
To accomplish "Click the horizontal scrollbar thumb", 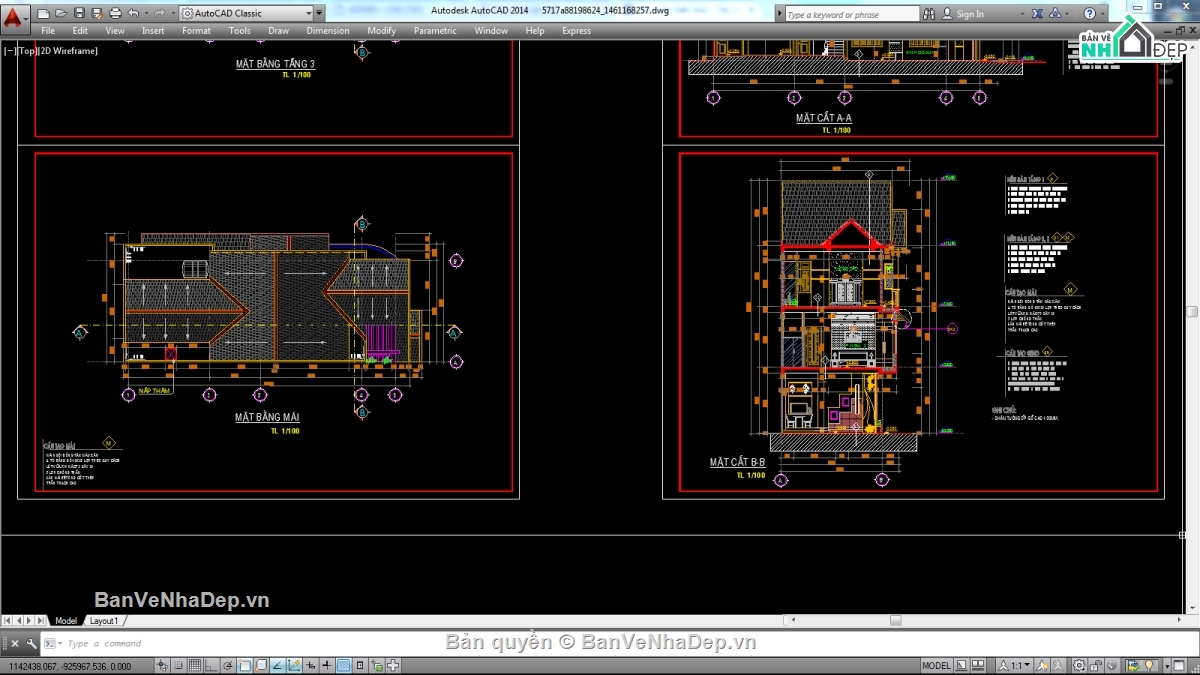I will pyautogui.click(x=895, y=621).
